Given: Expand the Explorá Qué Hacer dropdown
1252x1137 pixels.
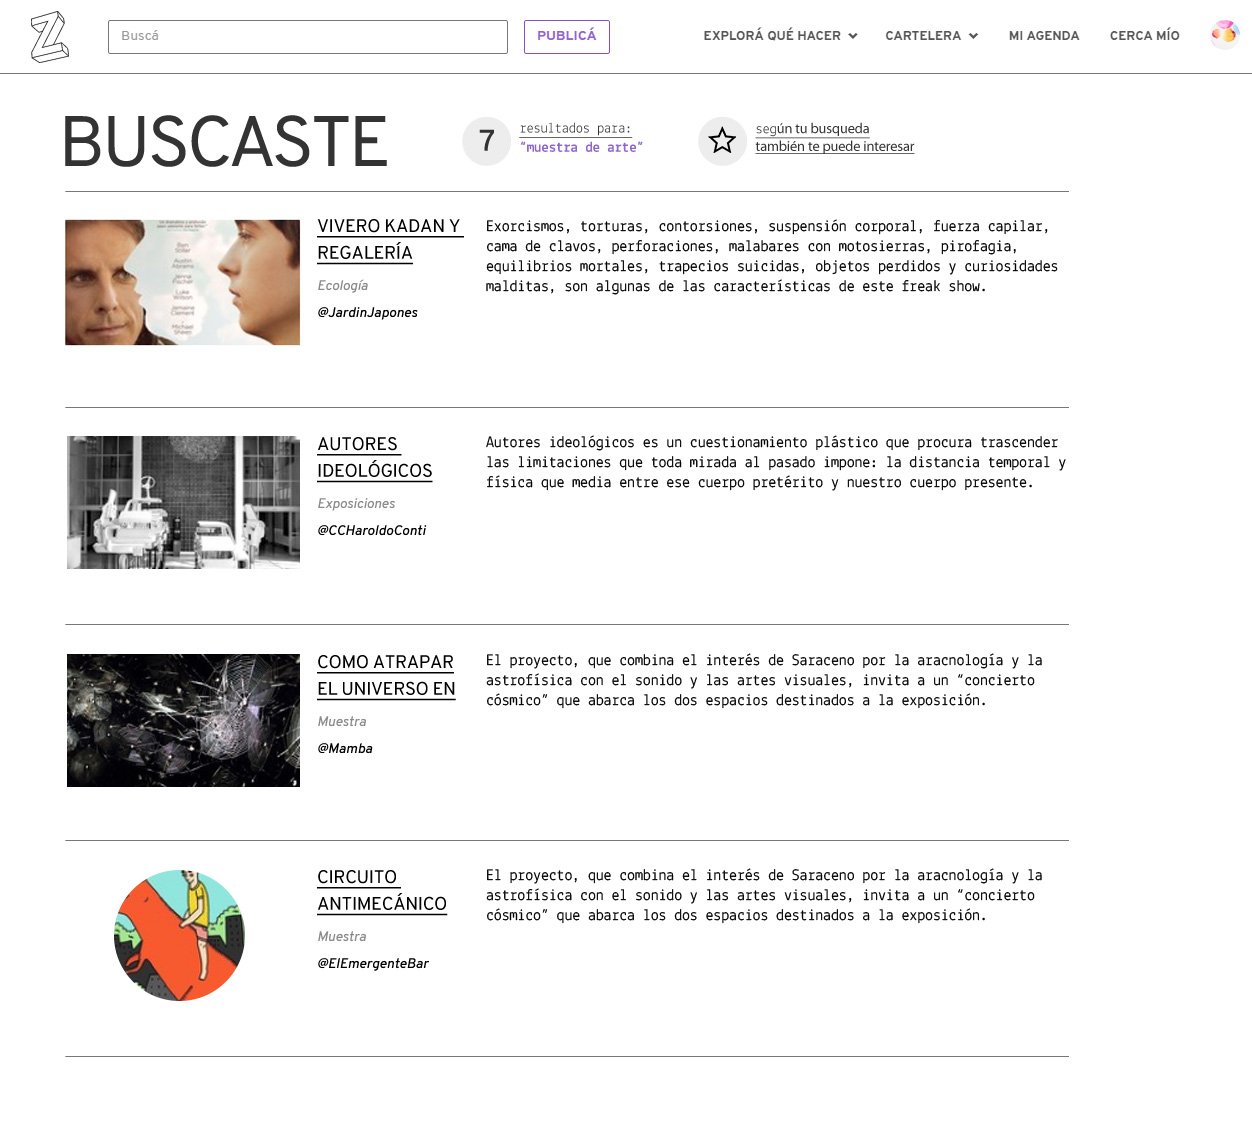Looking at the screenshot, I should [x=780, y=36].
